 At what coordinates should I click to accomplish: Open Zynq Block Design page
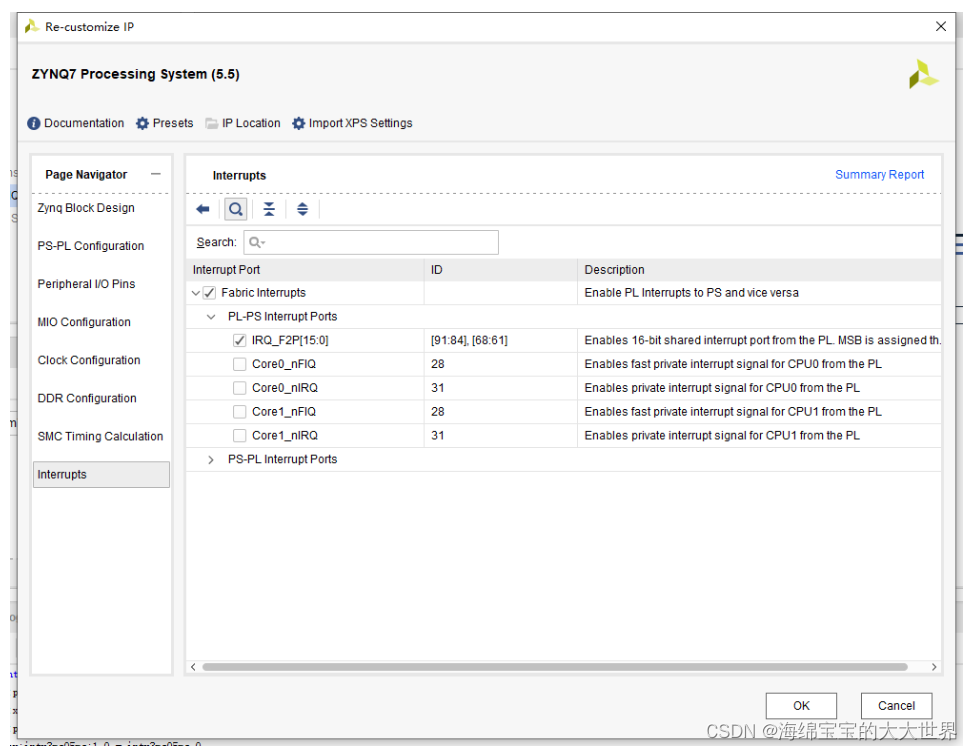coord(86,208)
